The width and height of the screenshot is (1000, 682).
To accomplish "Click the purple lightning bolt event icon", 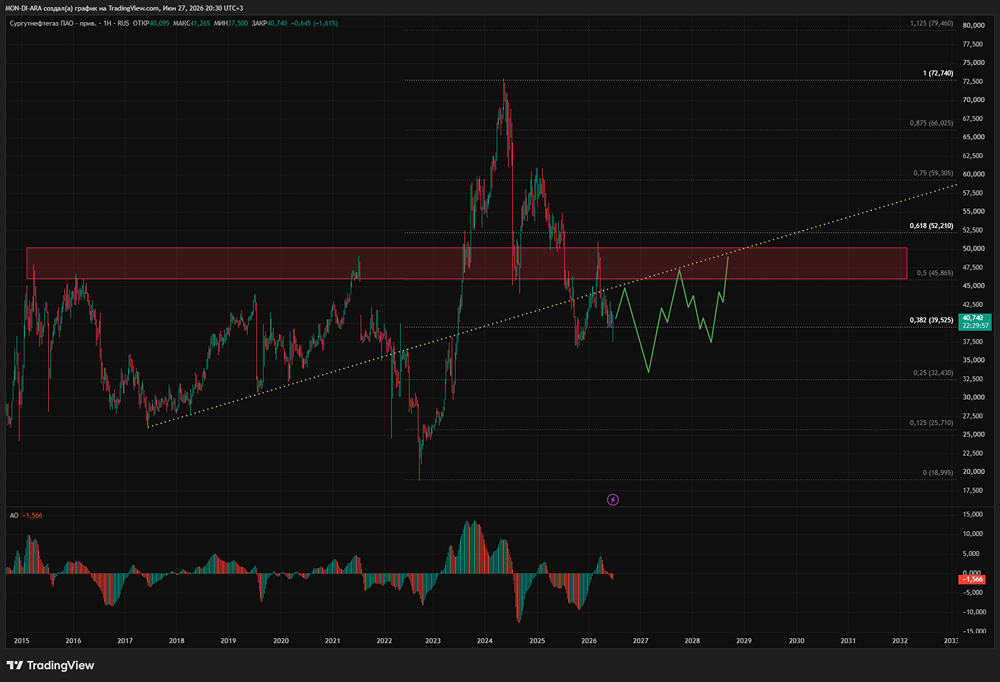I will point(612,500).
